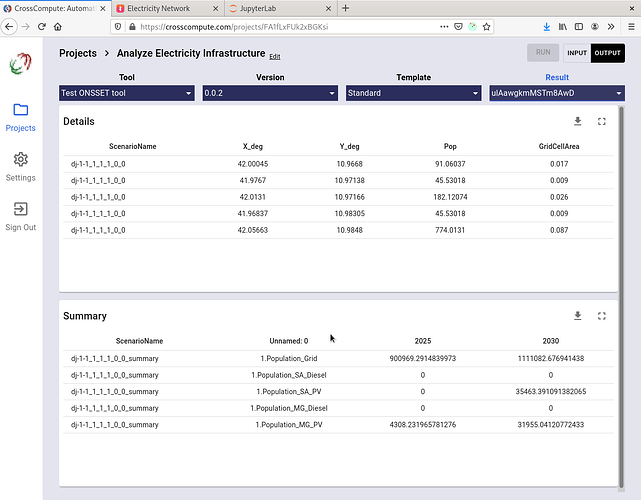Click value 900969.2914839973
This screenshot has height=500, width=641.
tap(423, 359)
